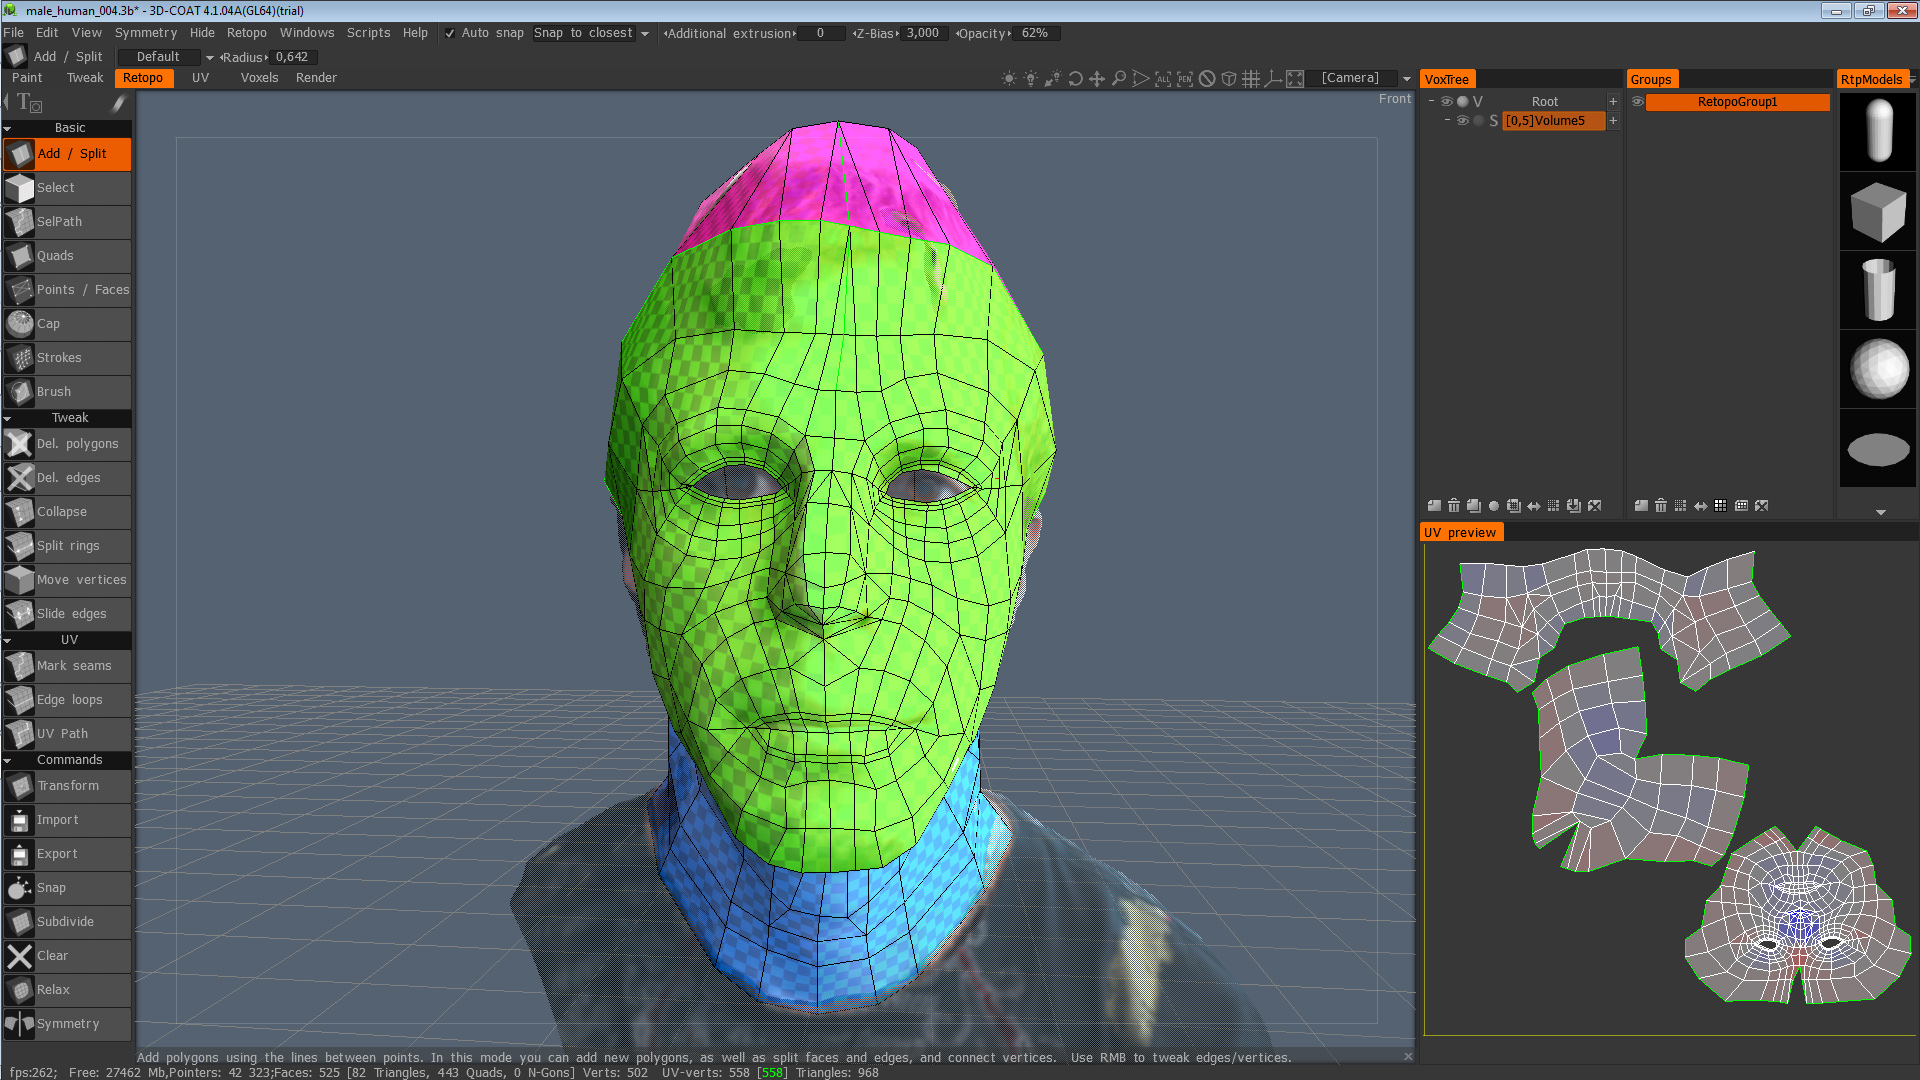This screenshot has width=1920, height=1080.
Task: Open the Edge loops tool
Action: click(66, 699)
